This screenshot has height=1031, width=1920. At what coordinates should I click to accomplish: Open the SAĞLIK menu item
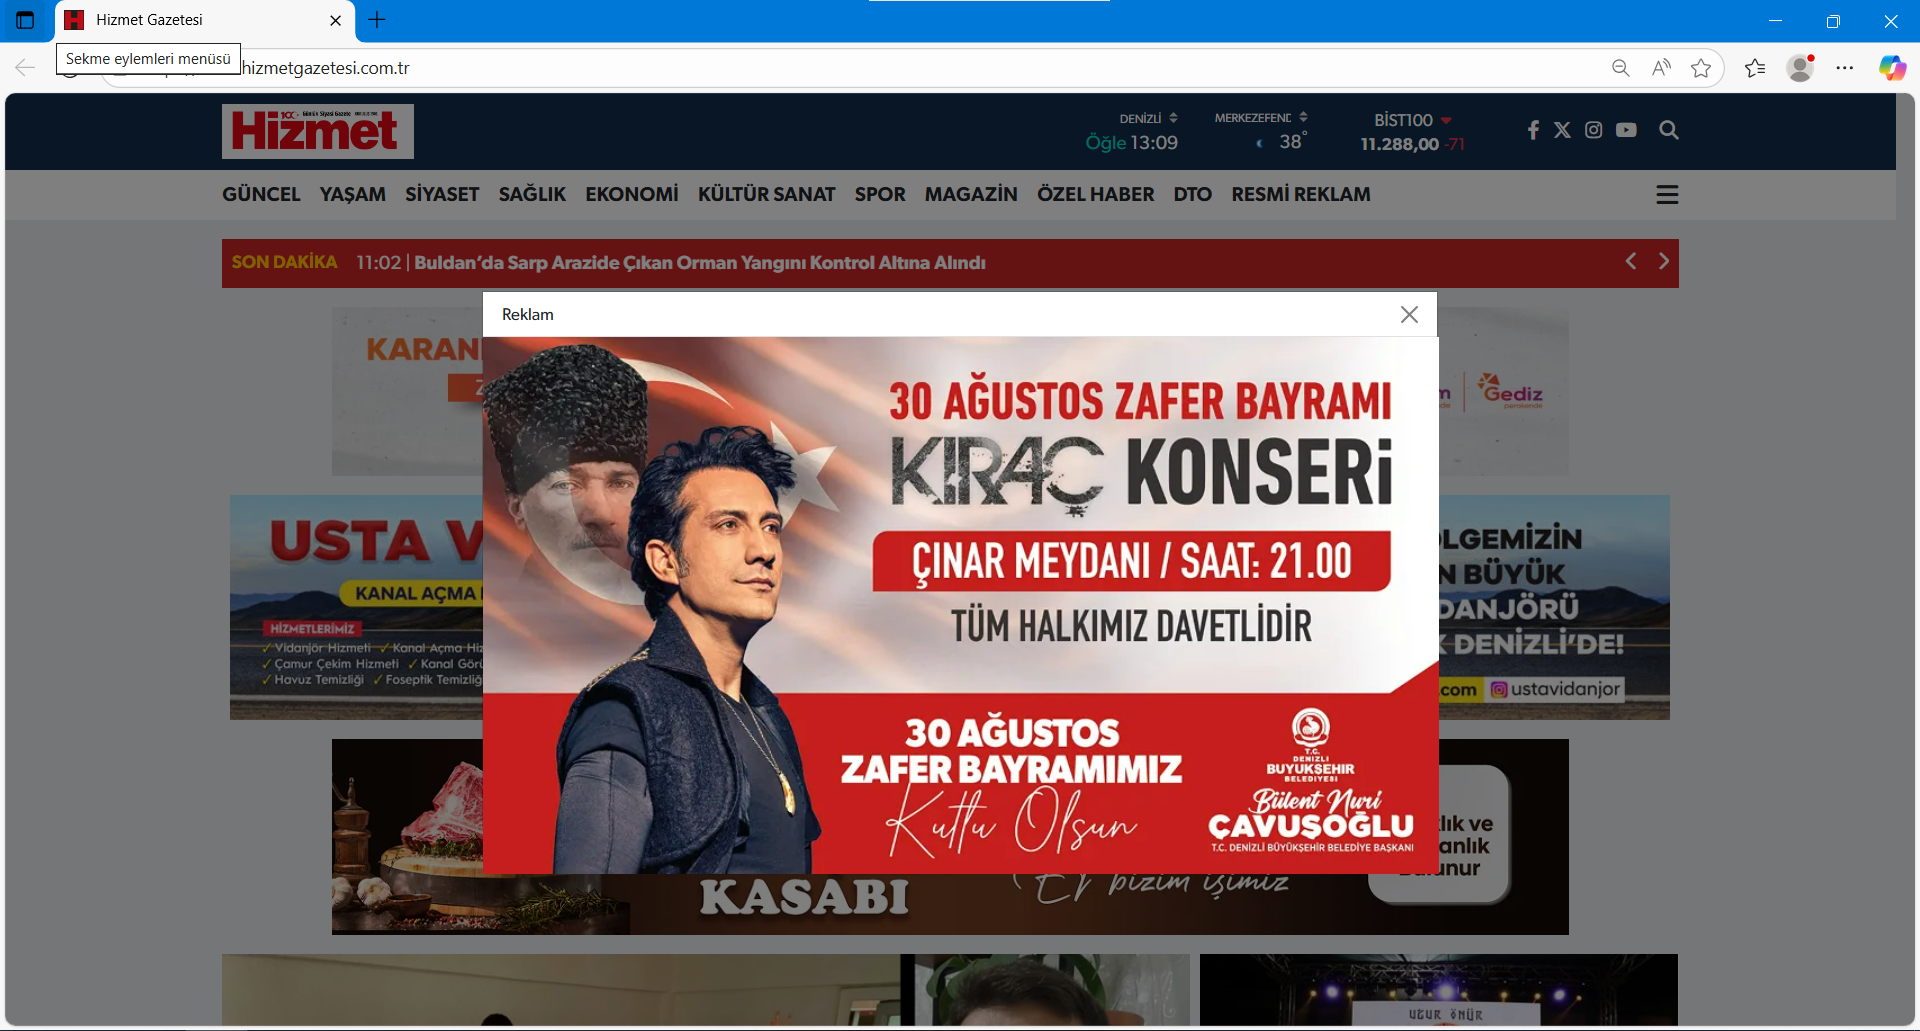(532, 194)
